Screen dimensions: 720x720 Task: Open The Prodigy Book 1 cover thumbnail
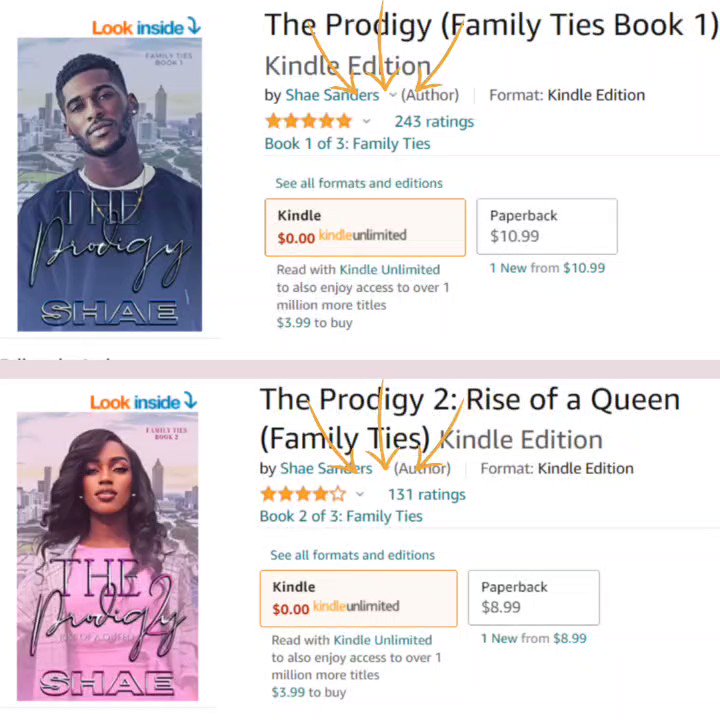(x=110, y=185)
